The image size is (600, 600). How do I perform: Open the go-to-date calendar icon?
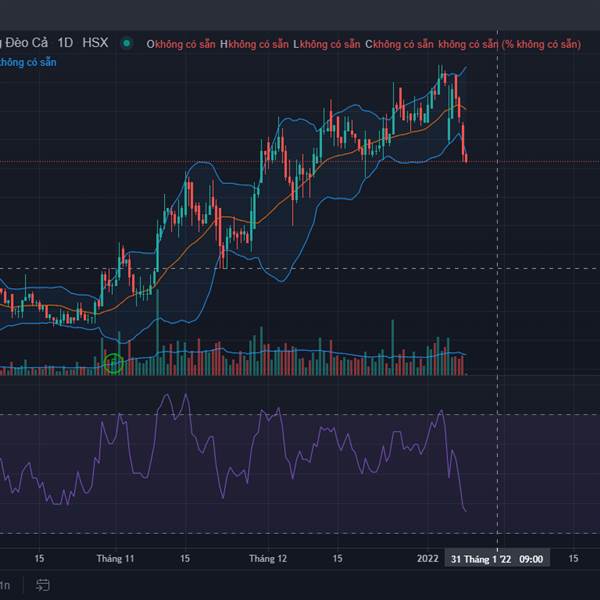(x=42, y=585)
